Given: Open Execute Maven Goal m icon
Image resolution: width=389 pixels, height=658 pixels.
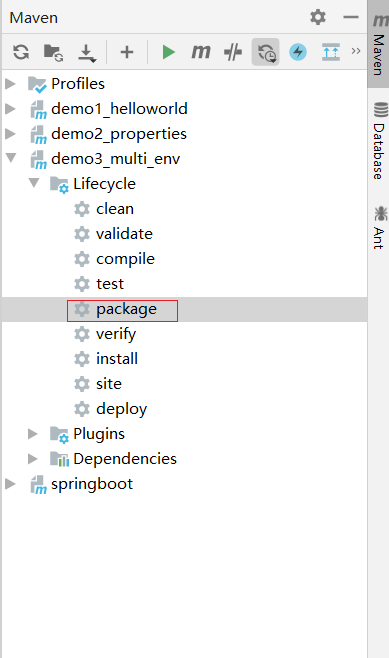Looking at the screenshot, I should point(201,52).
